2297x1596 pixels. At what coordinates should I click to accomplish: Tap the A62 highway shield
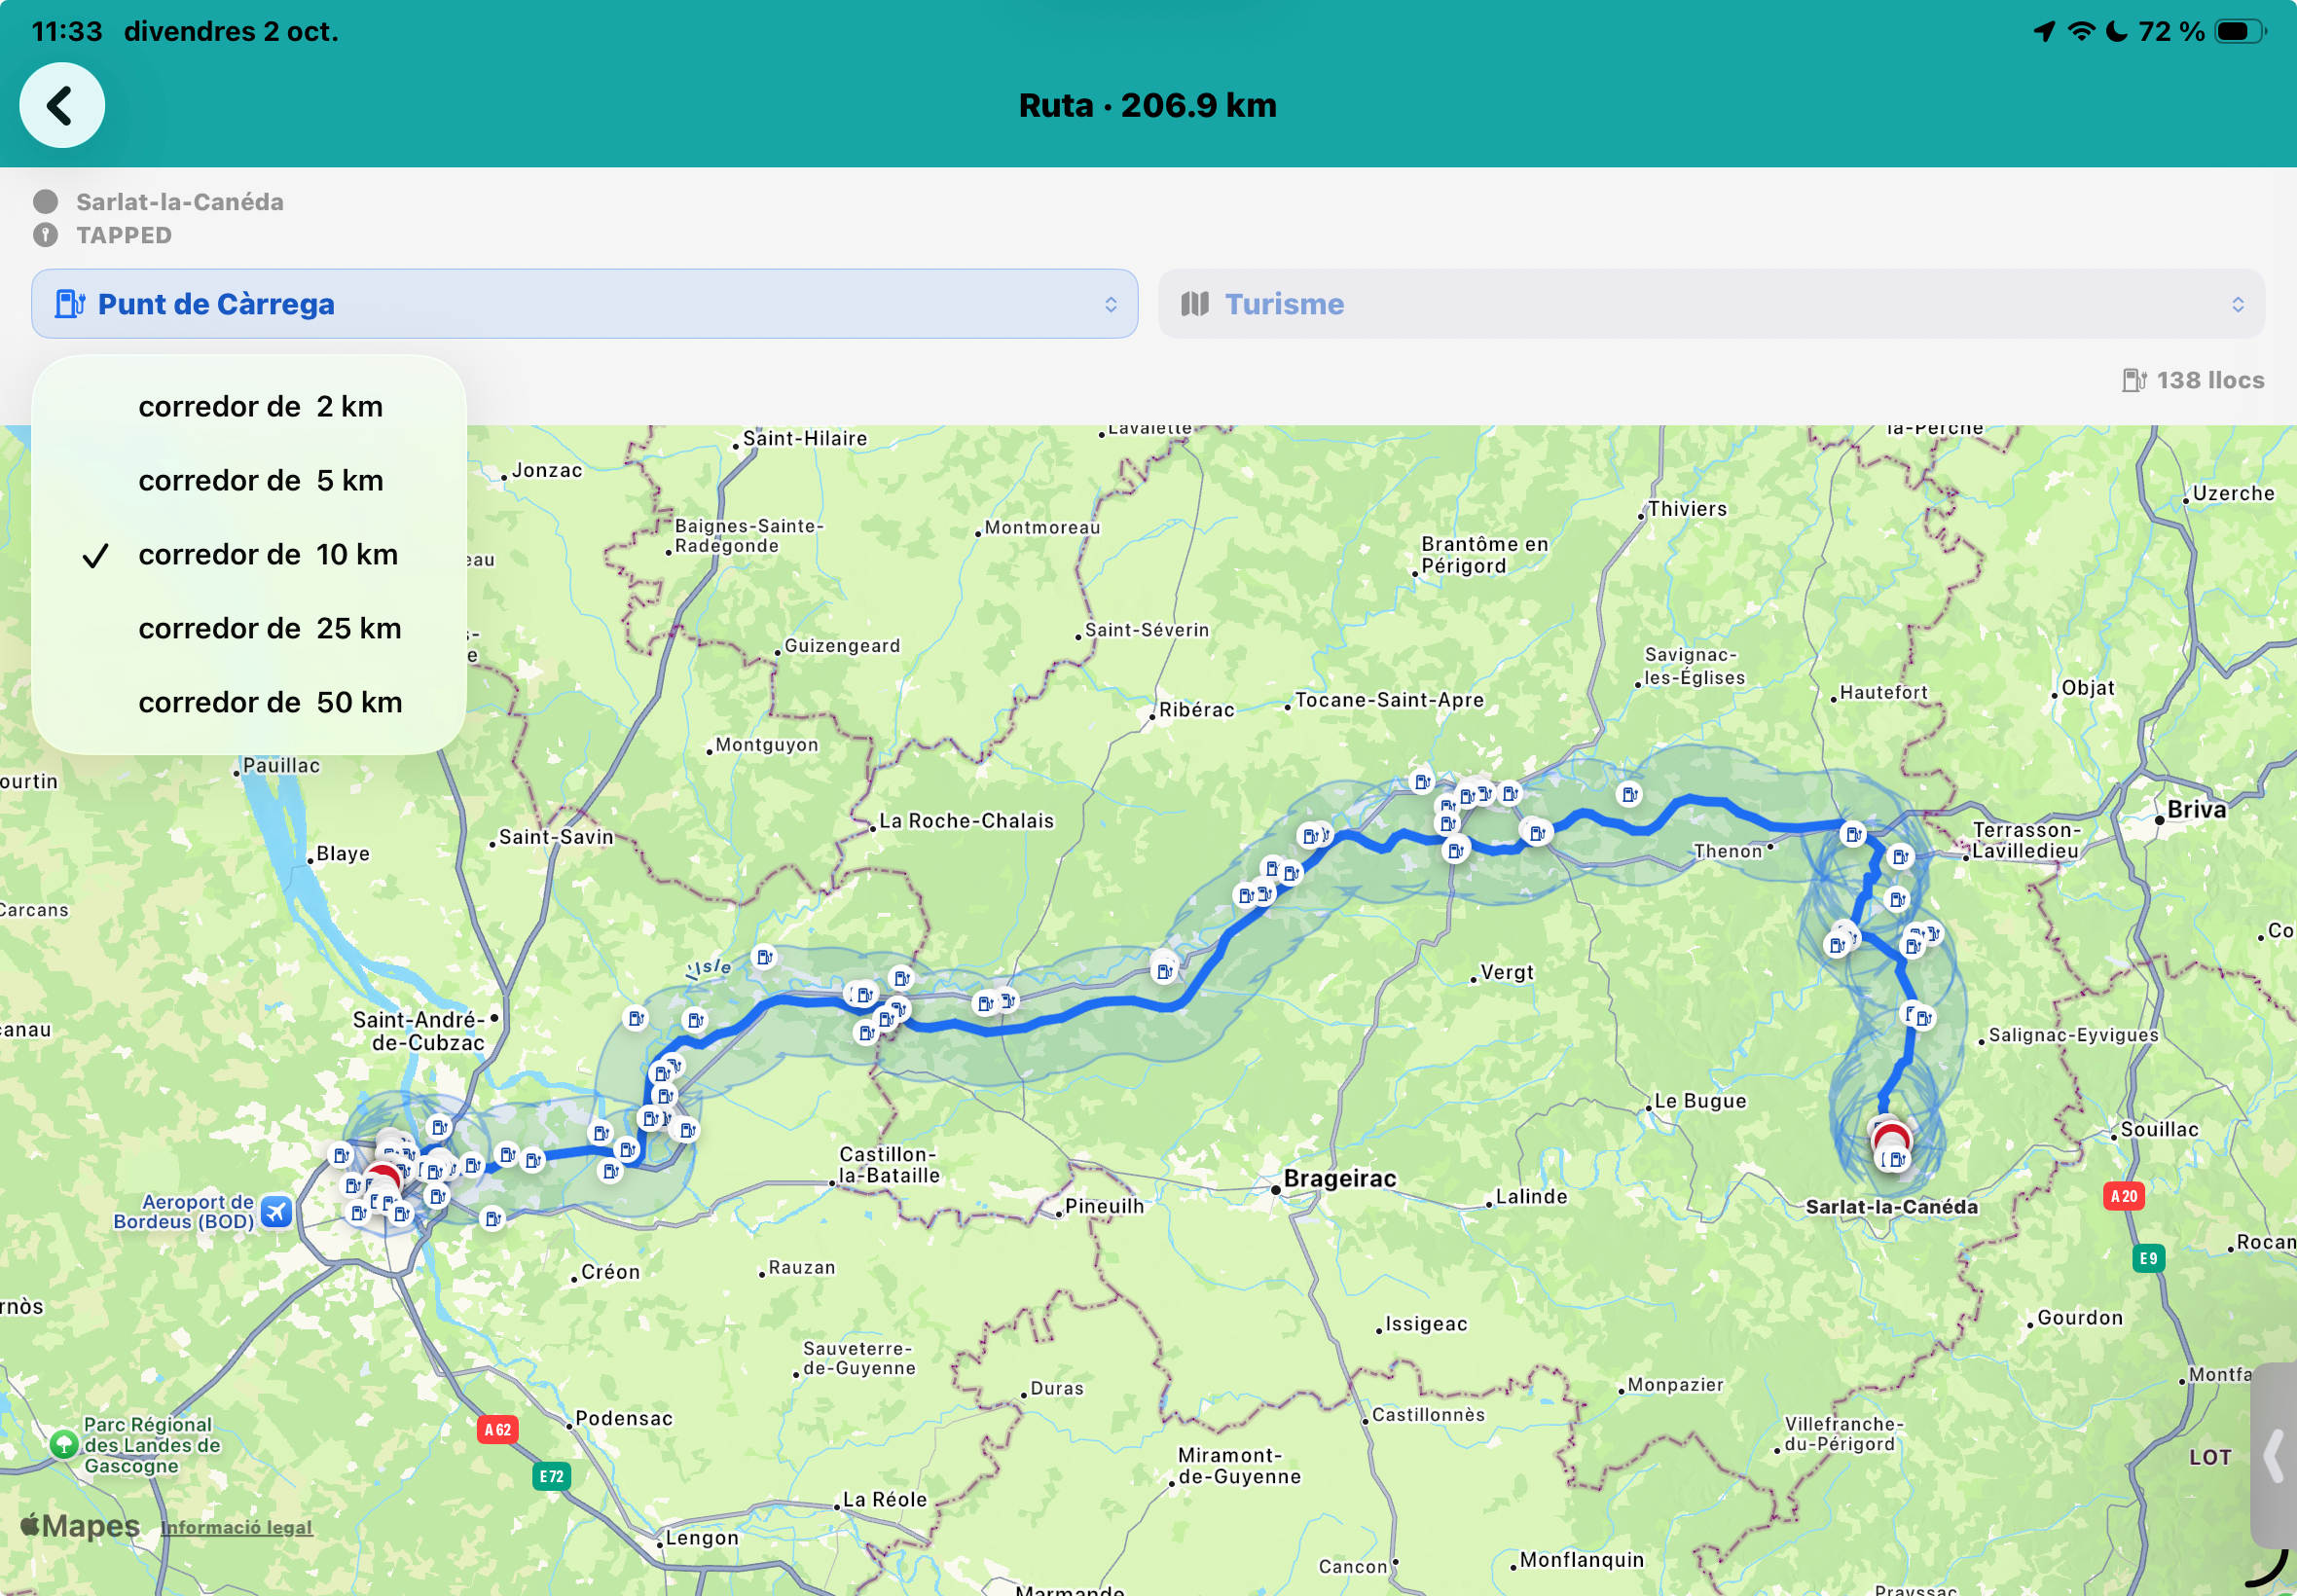497,1430
